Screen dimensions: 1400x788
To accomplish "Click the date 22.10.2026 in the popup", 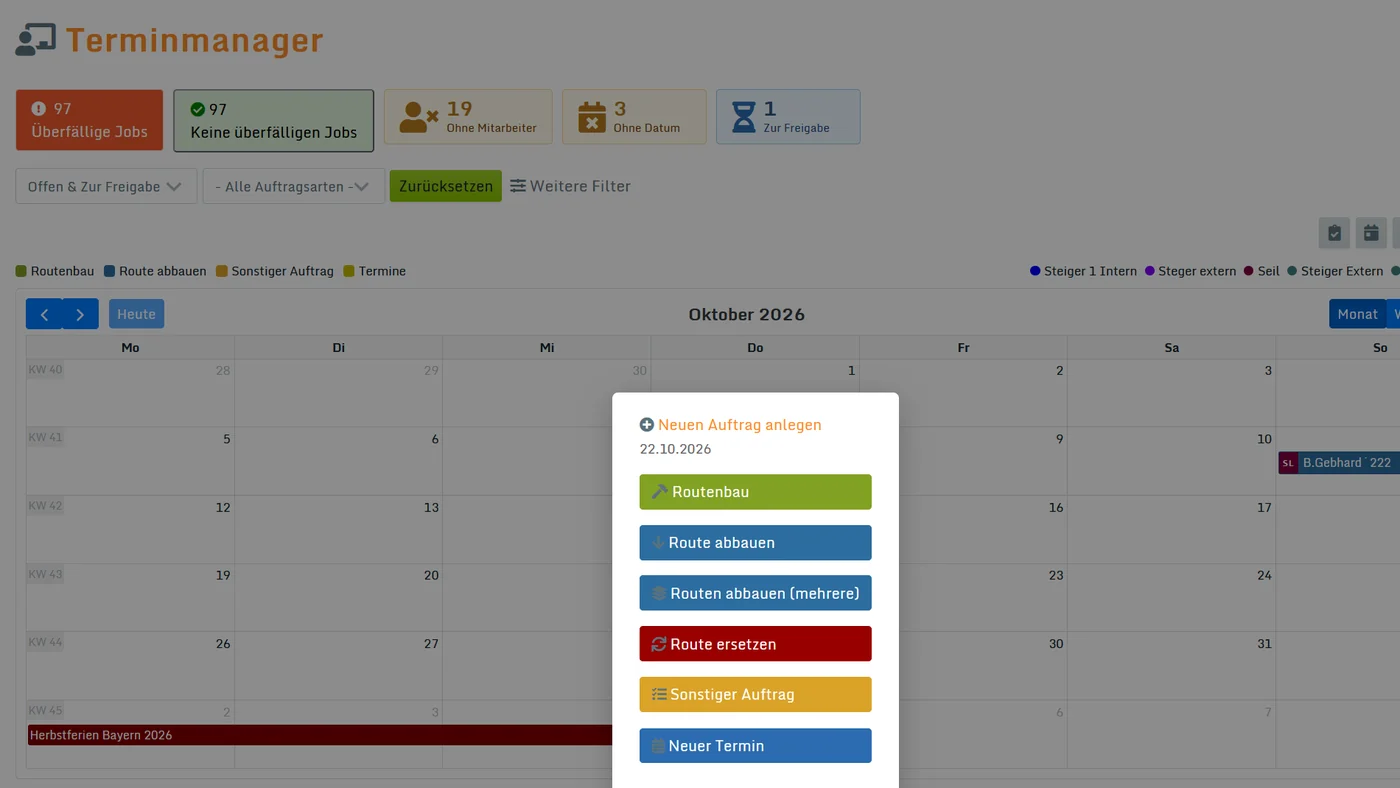I will 676,449.
